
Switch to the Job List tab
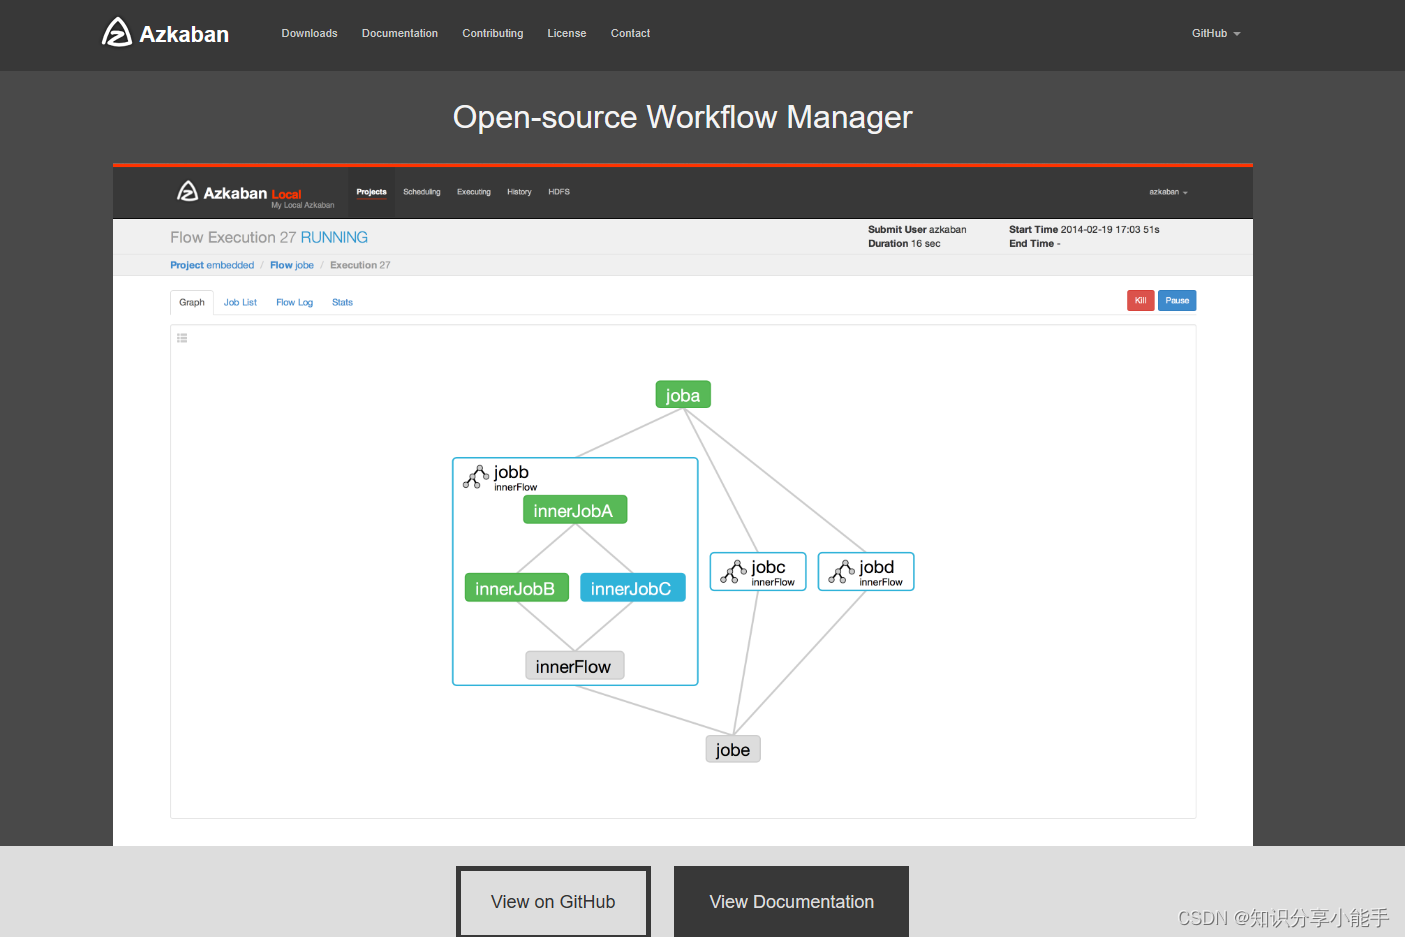tap(240, 303)
